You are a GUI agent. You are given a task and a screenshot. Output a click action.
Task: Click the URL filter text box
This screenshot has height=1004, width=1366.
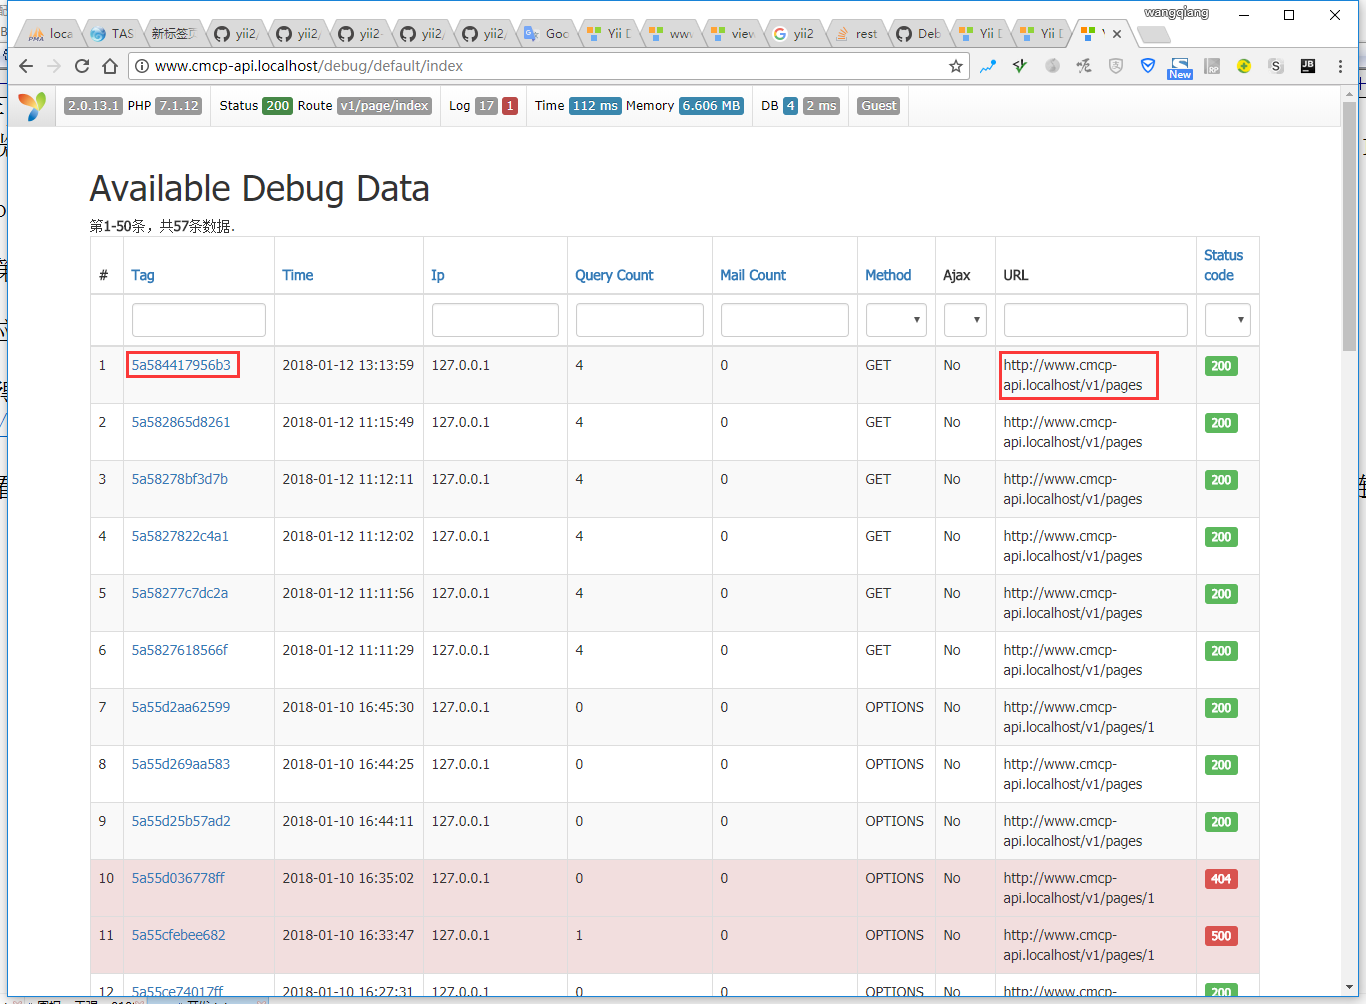click(x=1095, y=320)
